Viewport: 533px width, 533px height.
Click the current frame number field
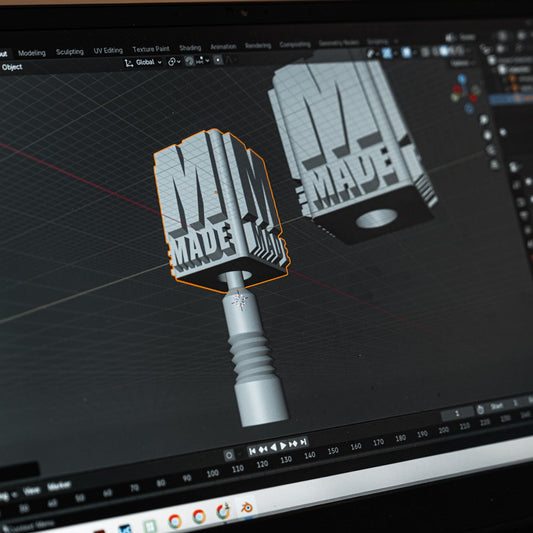pos(457,413)
